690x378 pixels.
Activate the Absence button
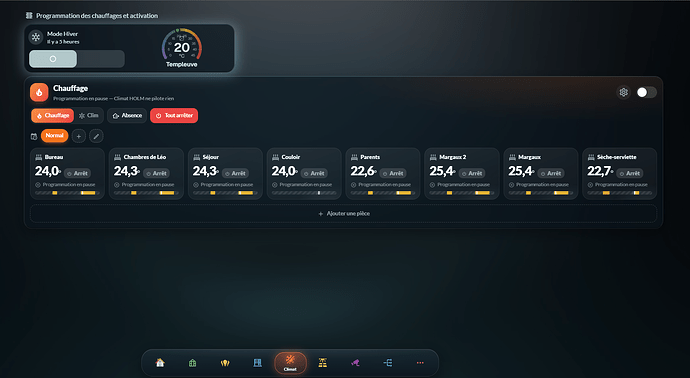tap(127, 115)
